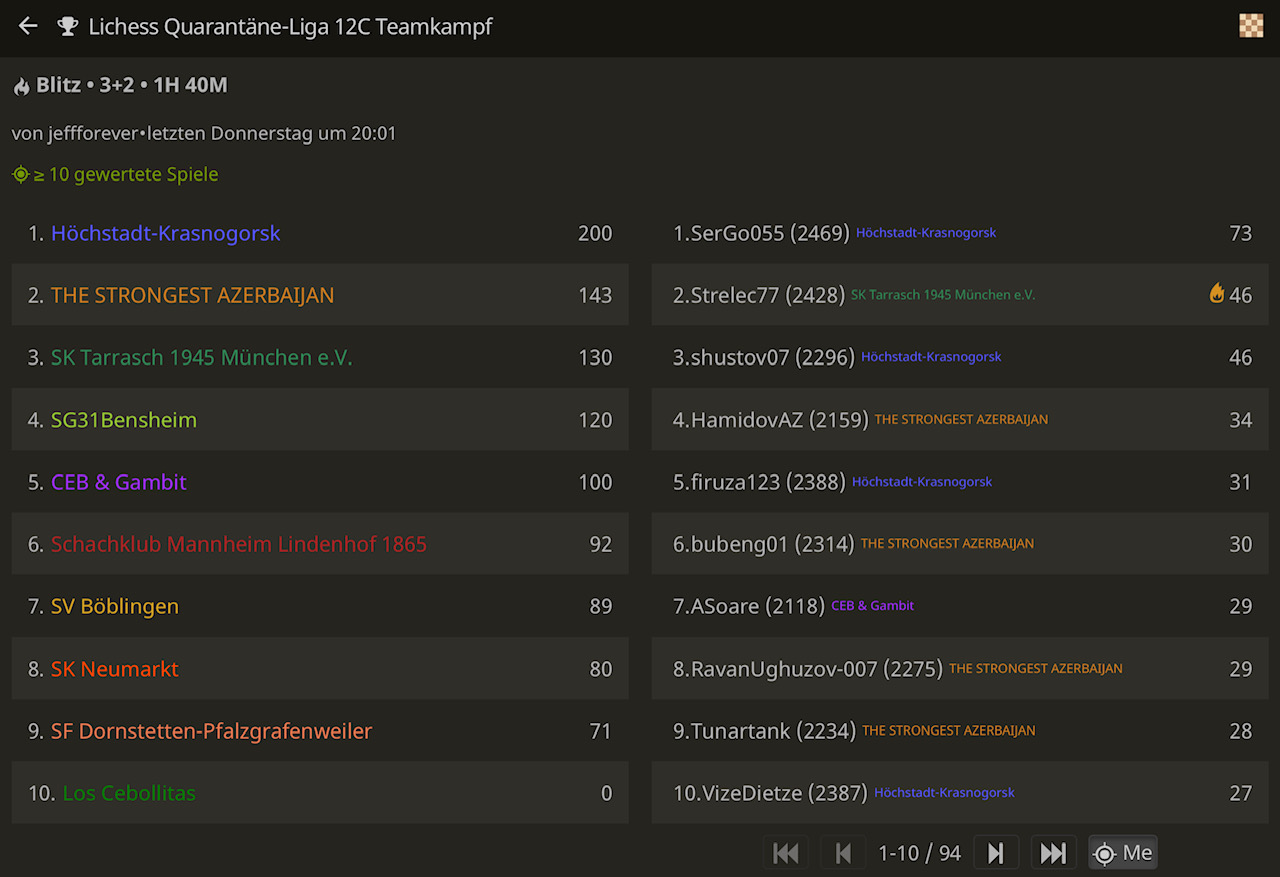Image resolution: width=1280 pixels, height=877 pixels.
Task: Click player score 73 for SerGo055
Action: 1241,233
